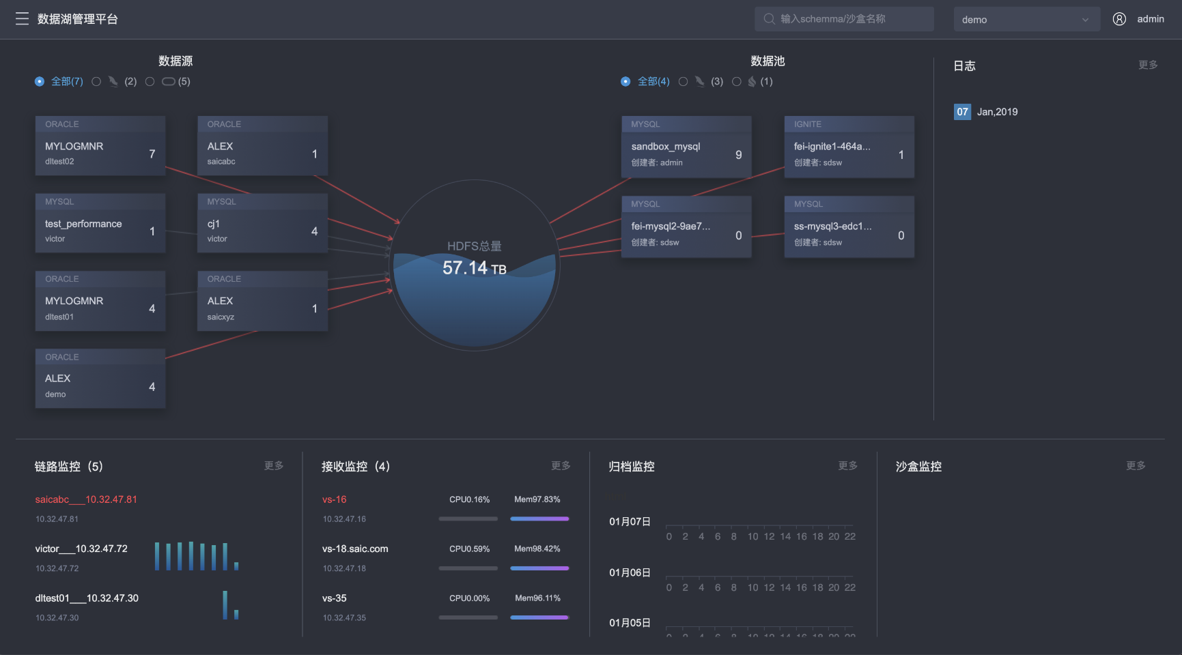Focus the schema/沙盒名称 search field

[850, 19]
